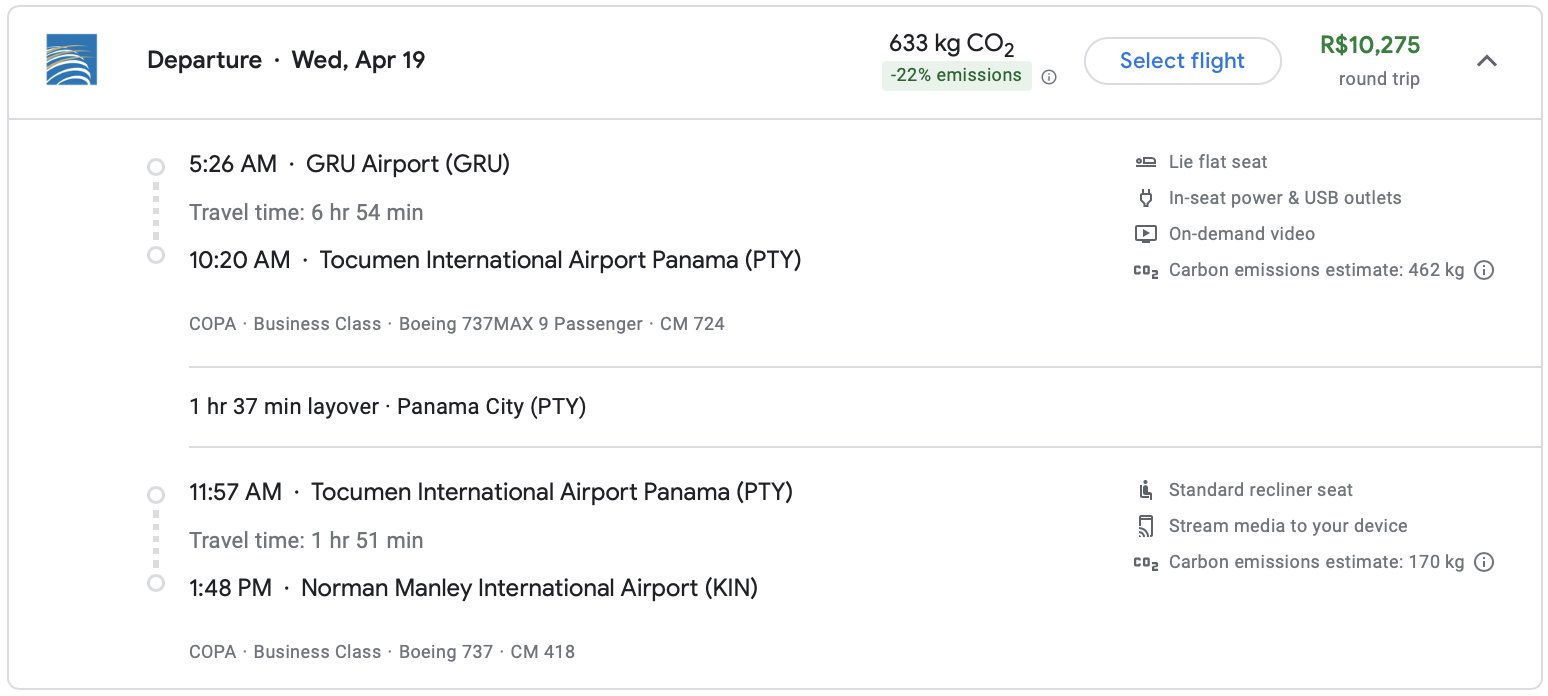The image size is (1548, 696).
Task: Click the Standard recliner seat icon
Action: [x=1145, y=490]
